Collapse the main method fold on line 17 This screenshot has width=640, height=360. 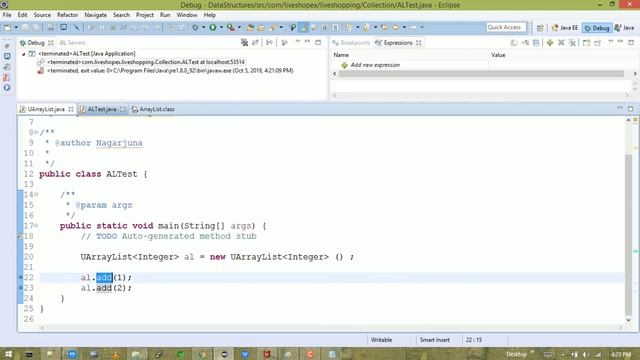point(36,225)
